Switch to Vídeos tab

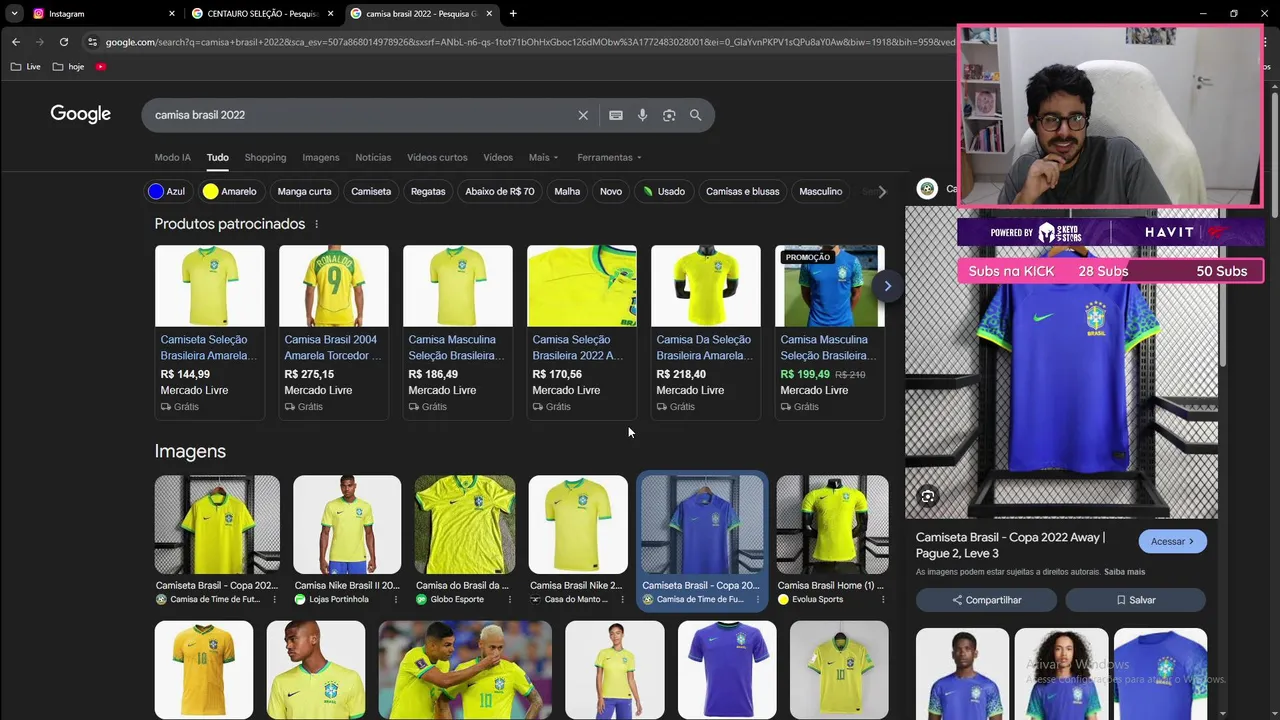pyautogui.click(x=498, y=157)
